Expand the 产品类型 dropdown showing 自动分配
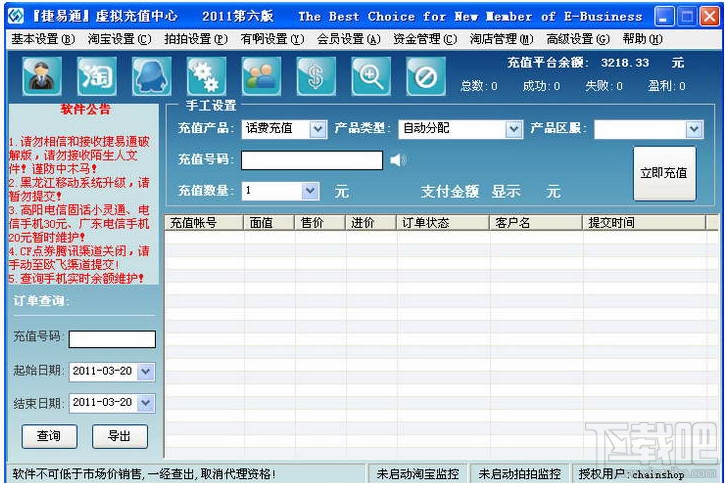The width and height of the screenshot is (725, 483). [513, 129]
